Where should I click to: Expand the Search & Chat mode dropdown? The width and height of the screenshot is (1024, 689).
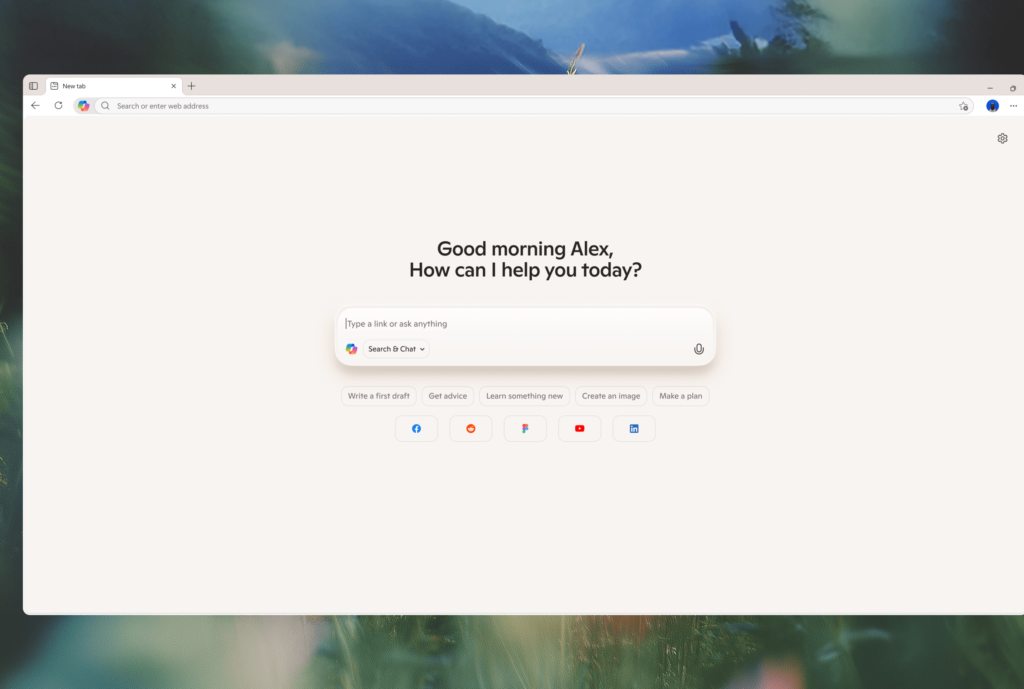[x=396, y=349]
